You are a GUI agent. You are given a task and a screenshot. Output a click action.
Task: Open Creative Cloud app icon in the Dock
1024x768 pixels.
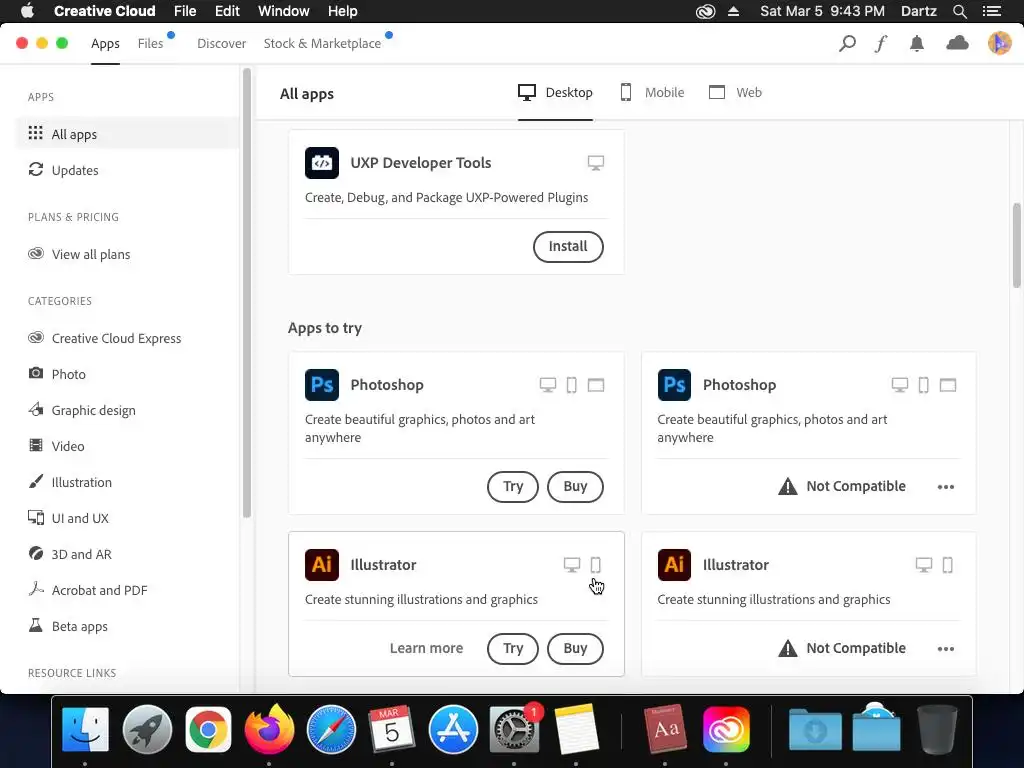click(726, 729)
